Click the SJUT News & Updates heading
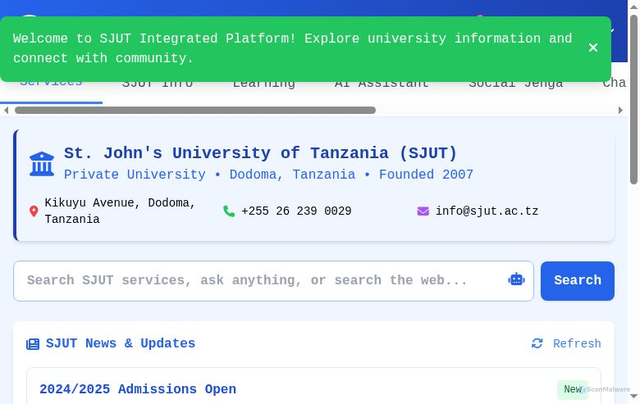Image resolution: width=640 pixels, height=404 pixels. click(x=120, y=344)
